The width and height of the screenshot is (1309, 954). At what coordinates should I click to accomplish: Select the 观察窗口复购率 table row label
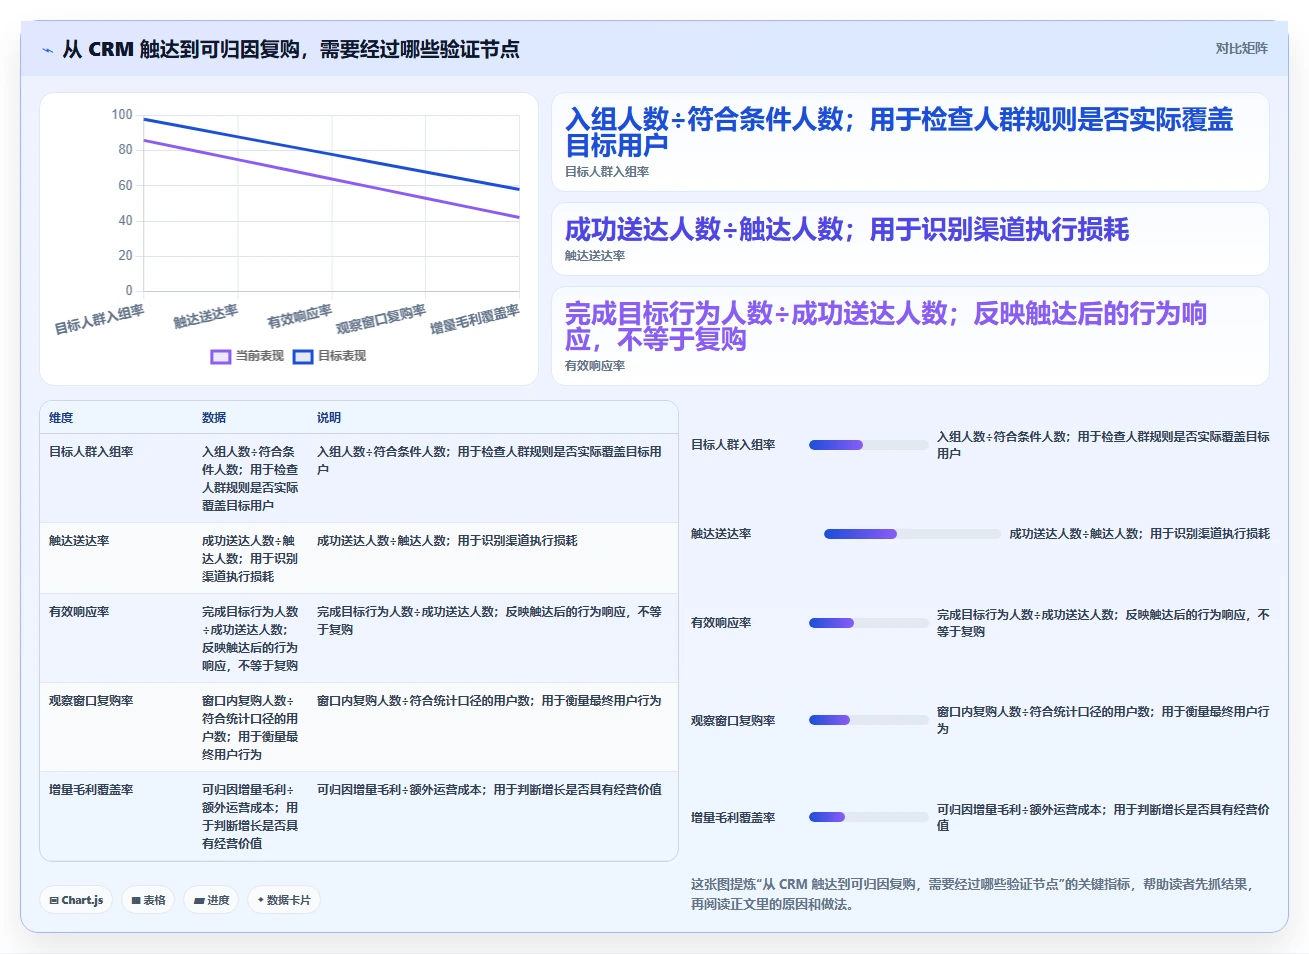tap(91, 701)
